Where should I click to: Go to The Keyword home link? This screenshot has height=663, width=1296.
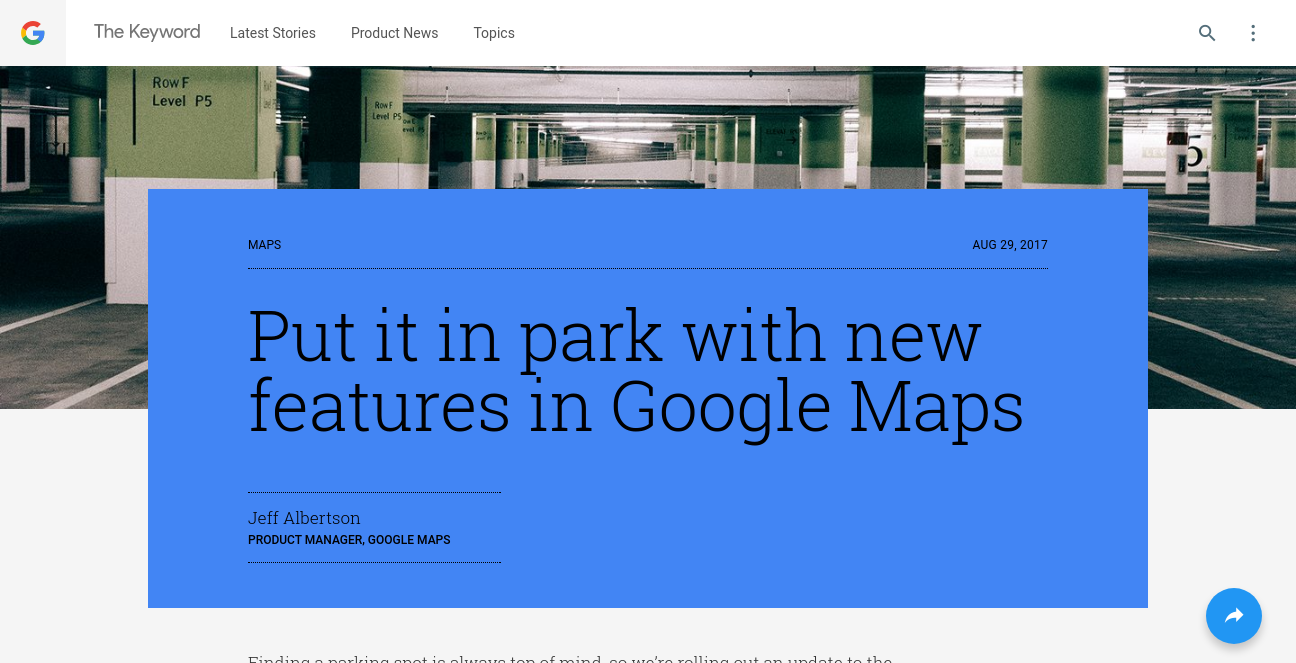[147, 32]
